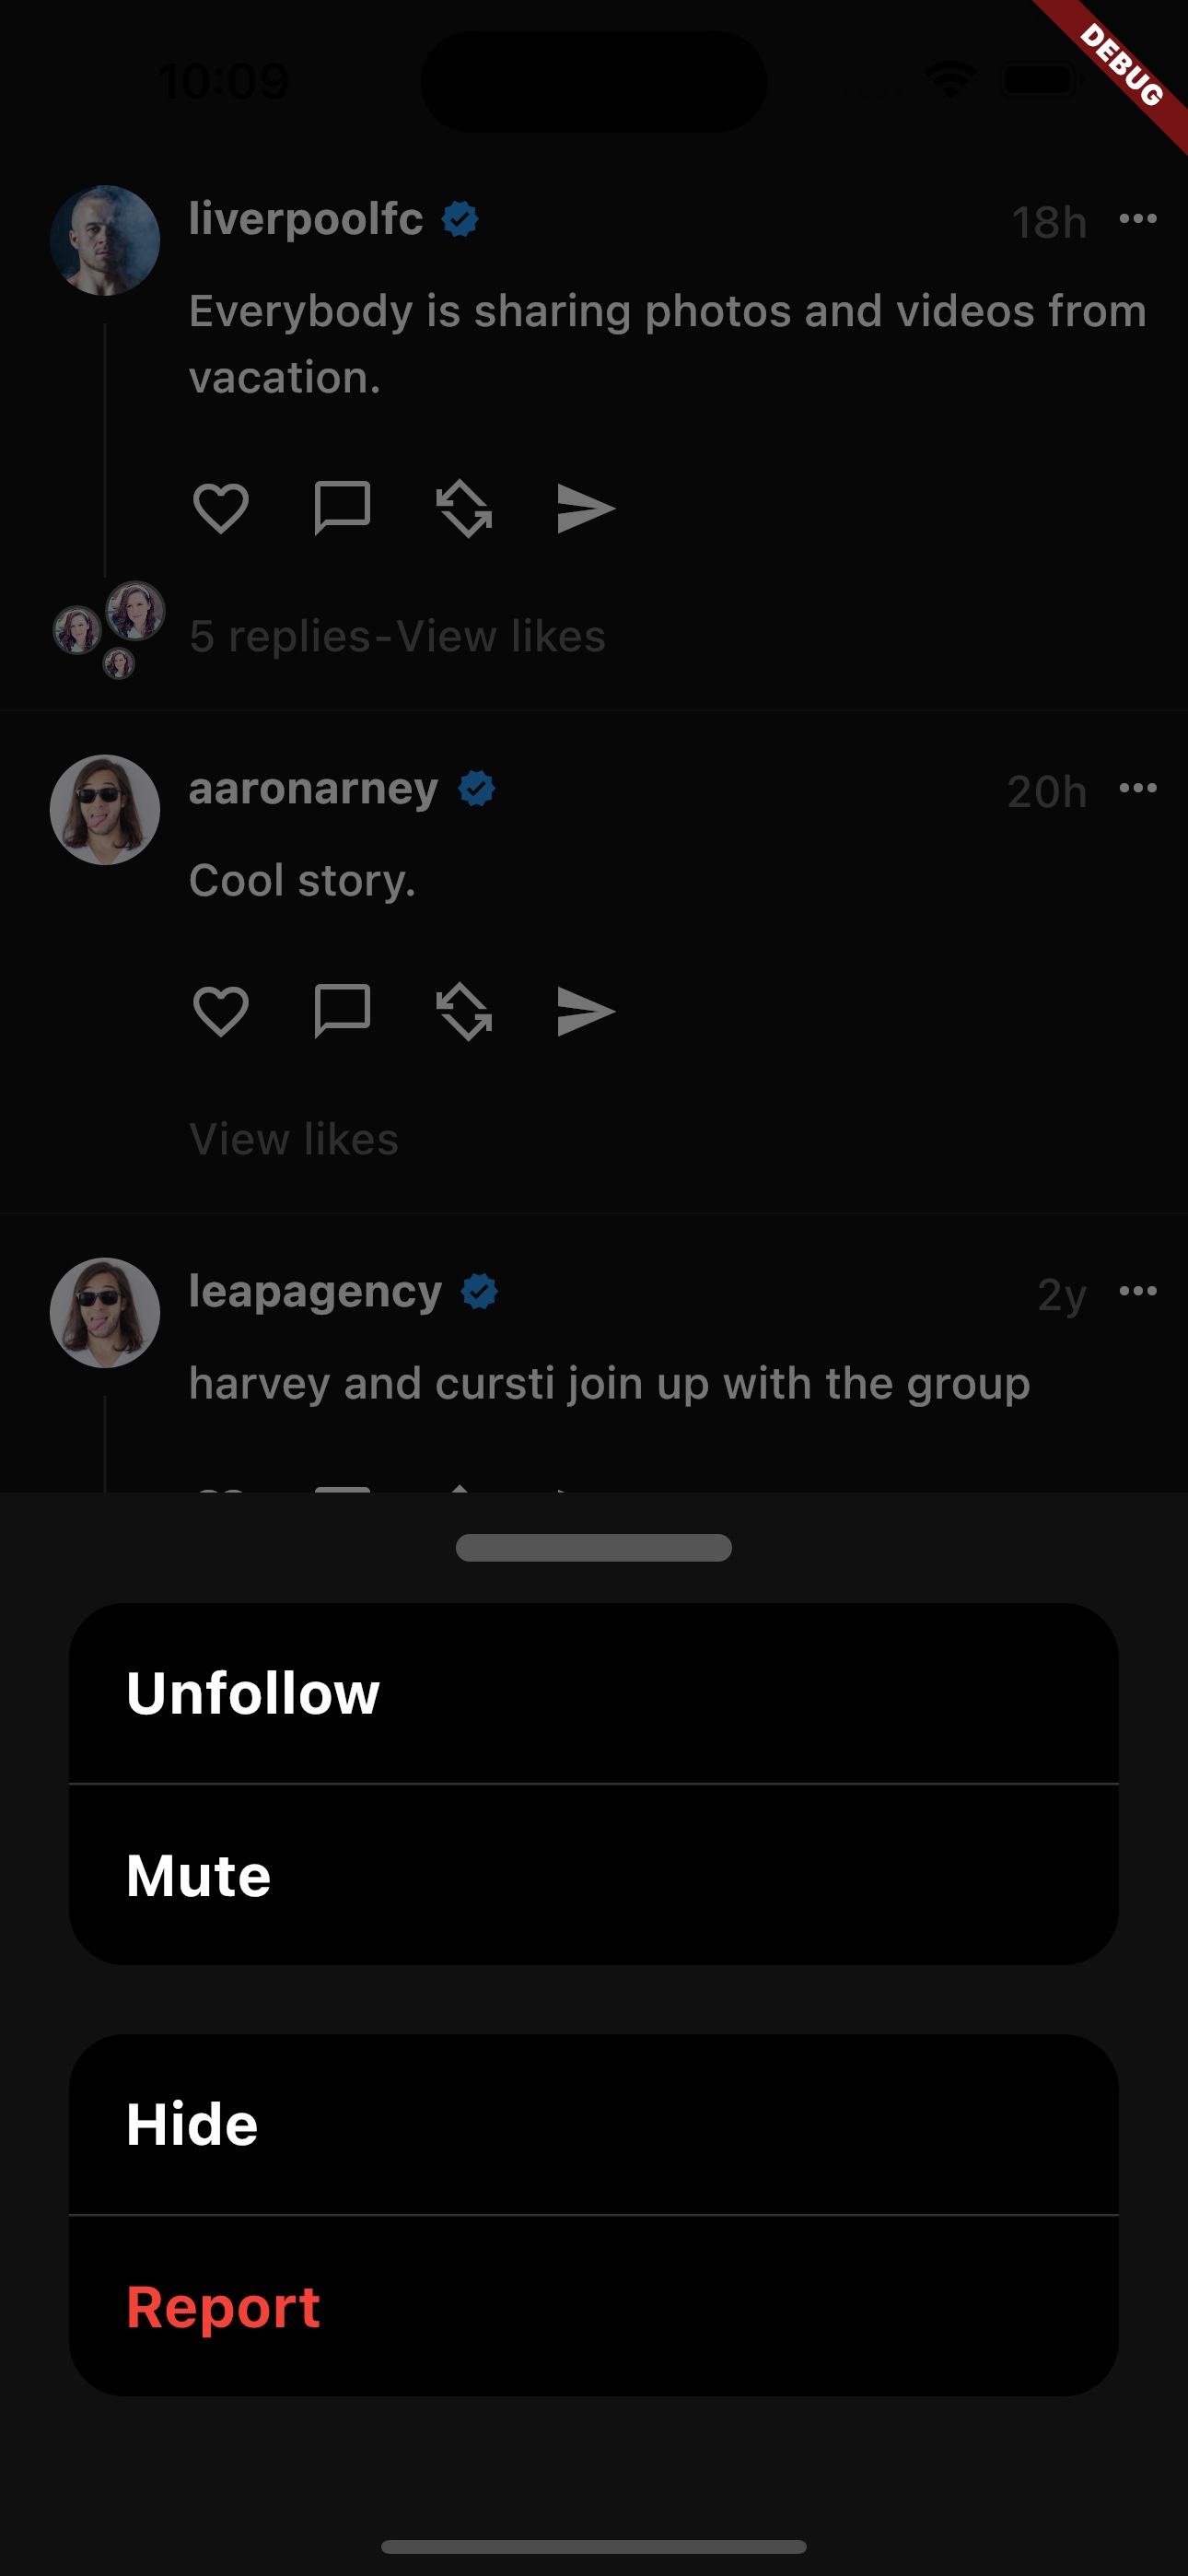Open more options for aaronarney post
Screen dimensions: 1188x2576
pos(1138,788)
